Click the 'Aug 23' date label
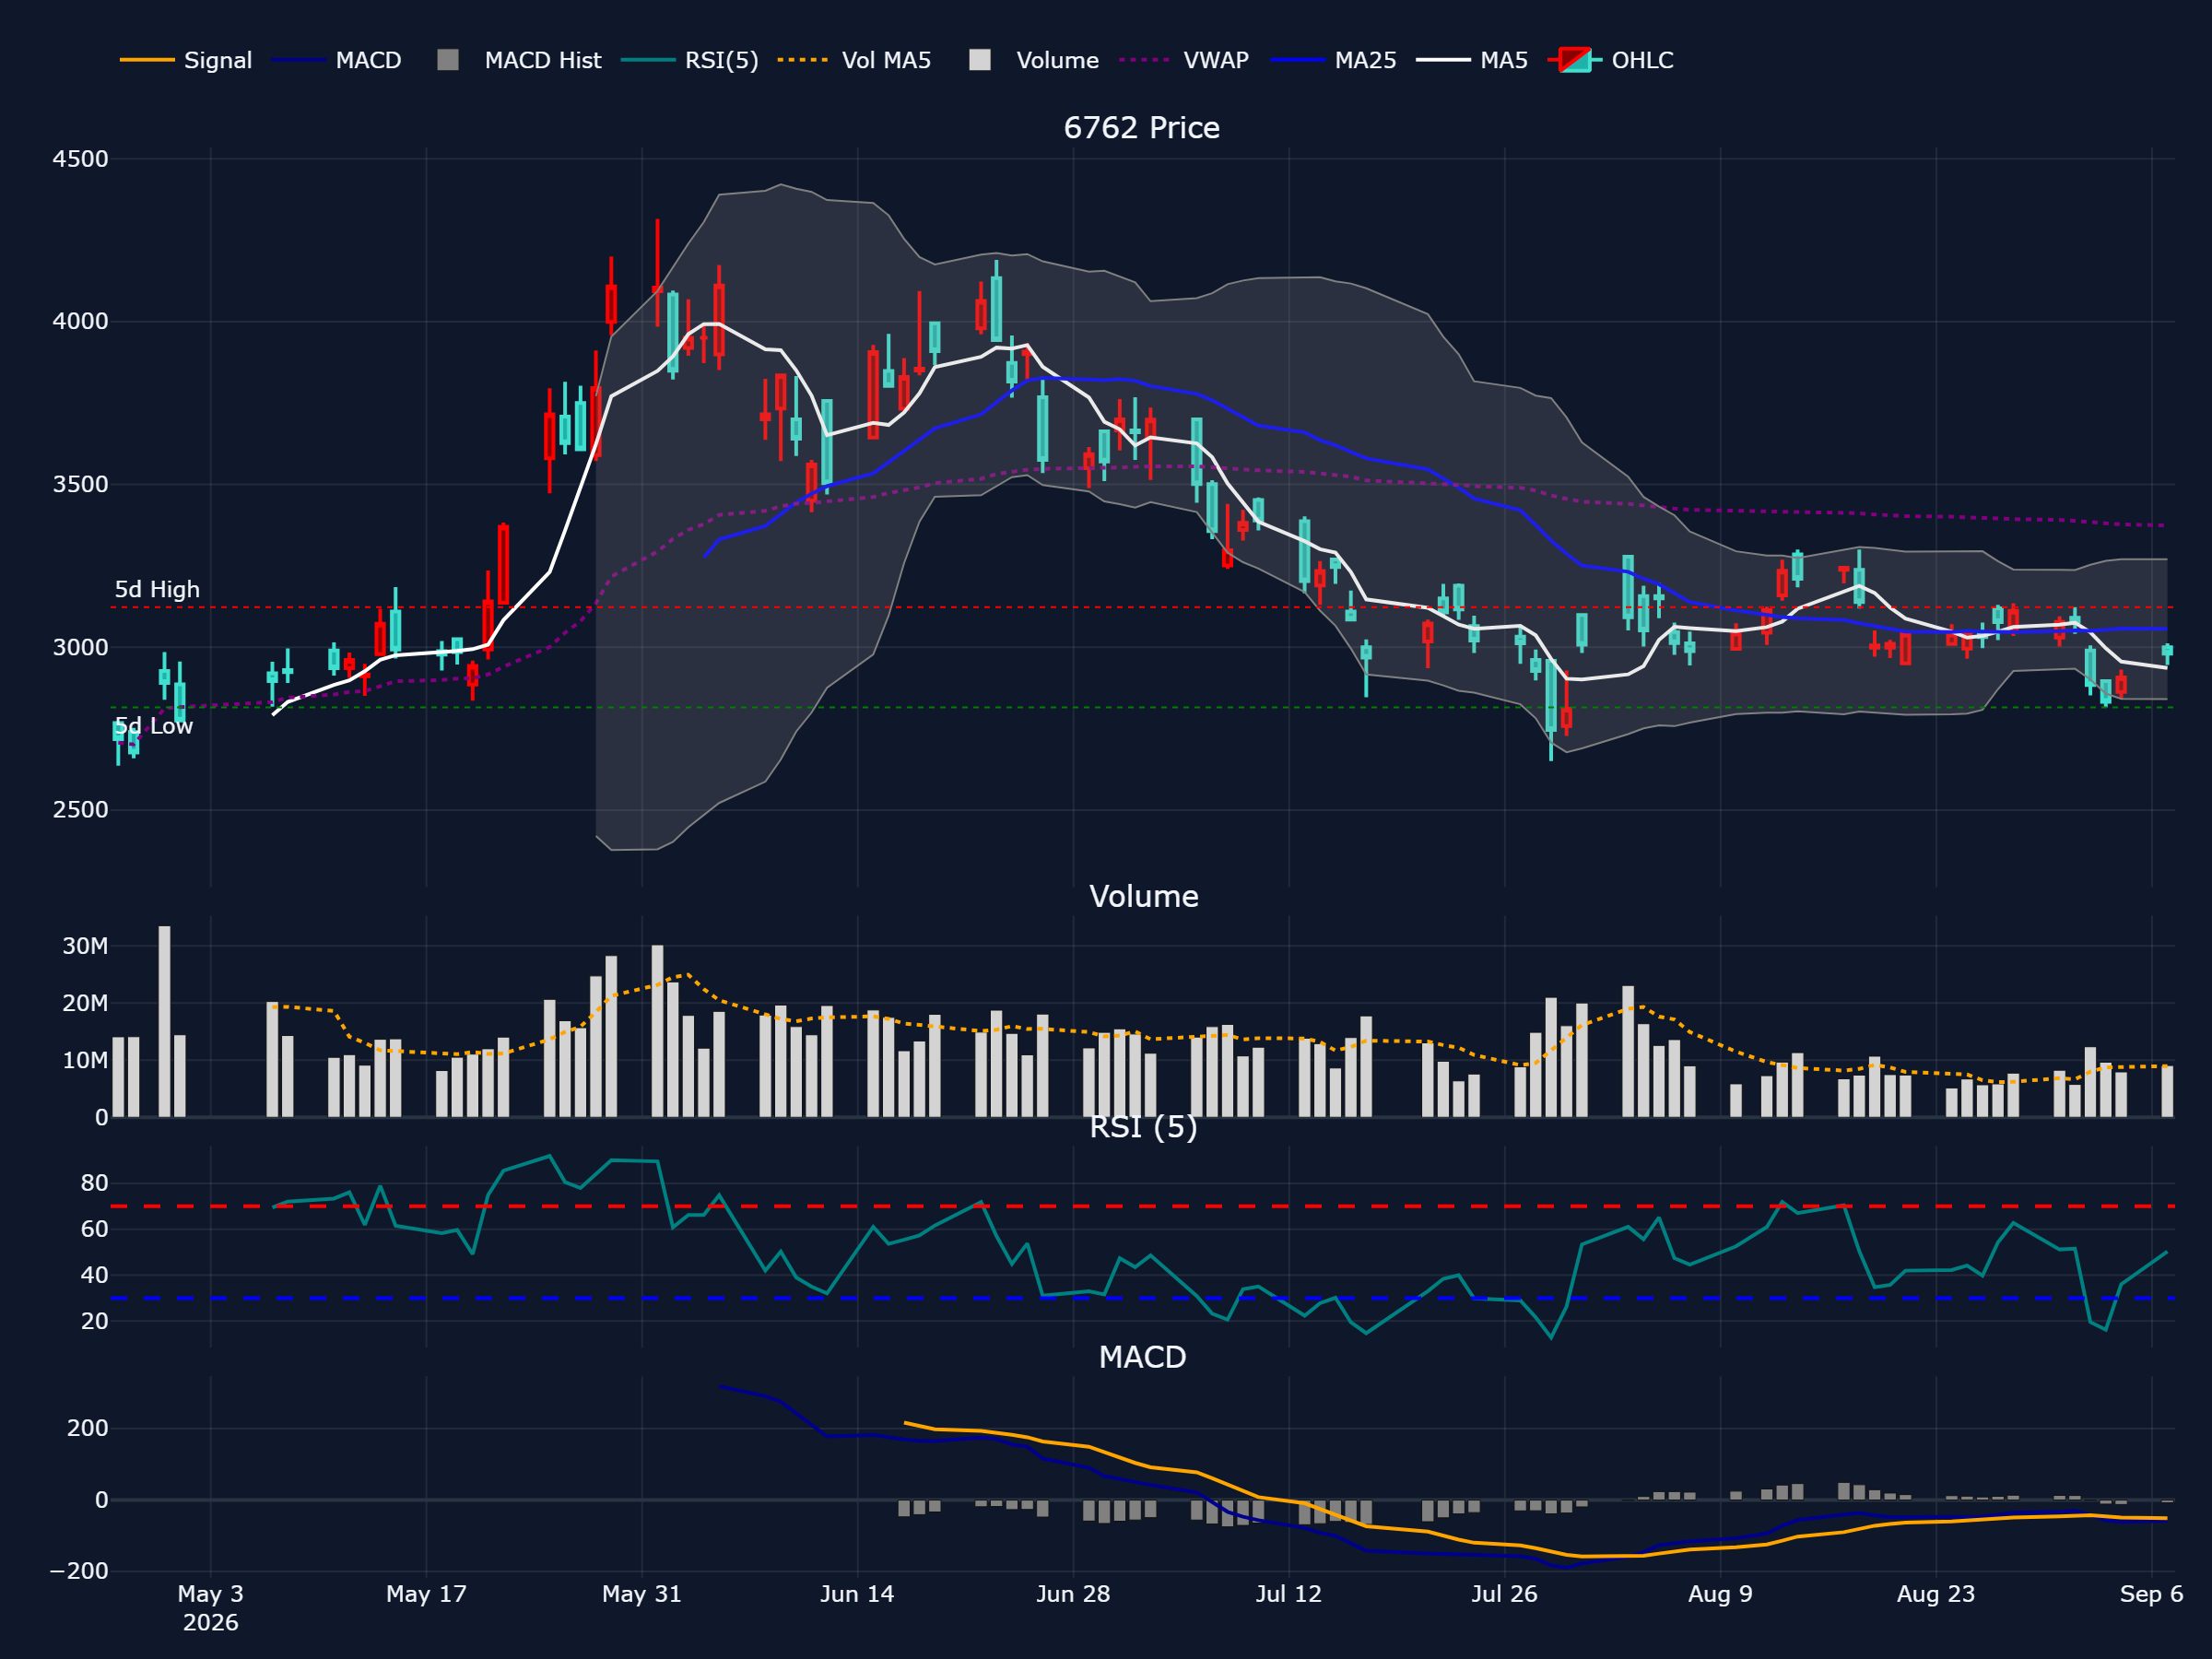The height and width of the screenshot is (1659, 2212). (1936, 1594)
